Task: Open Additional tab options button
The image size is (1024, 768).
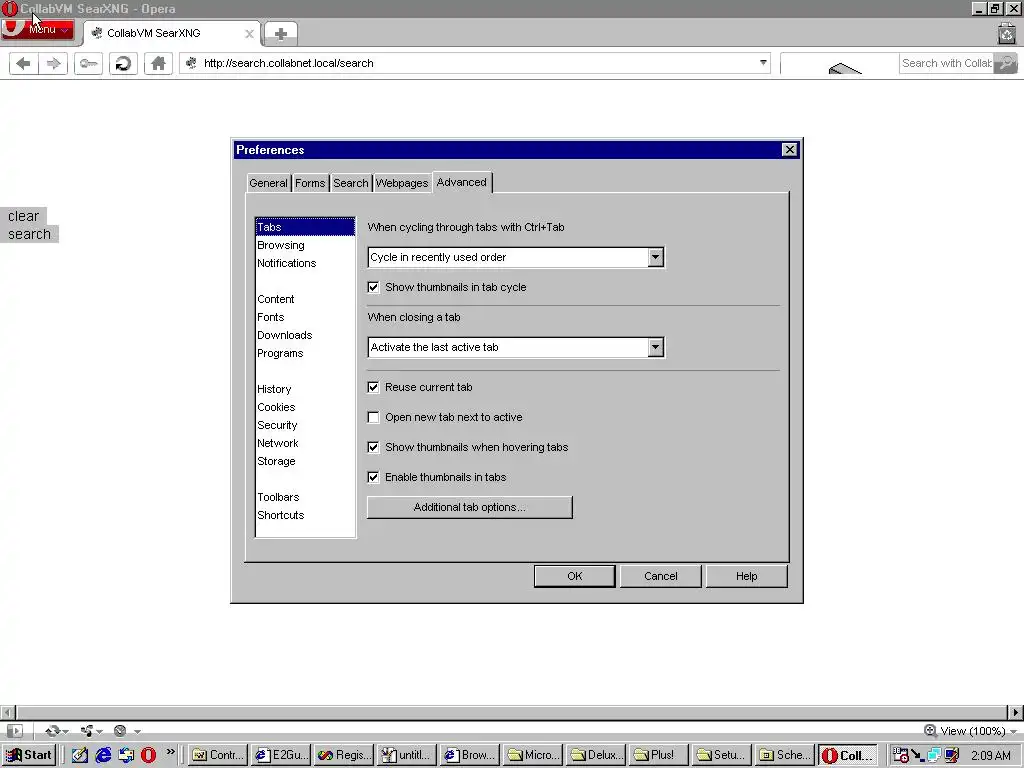Action: (x=470, y=507)
